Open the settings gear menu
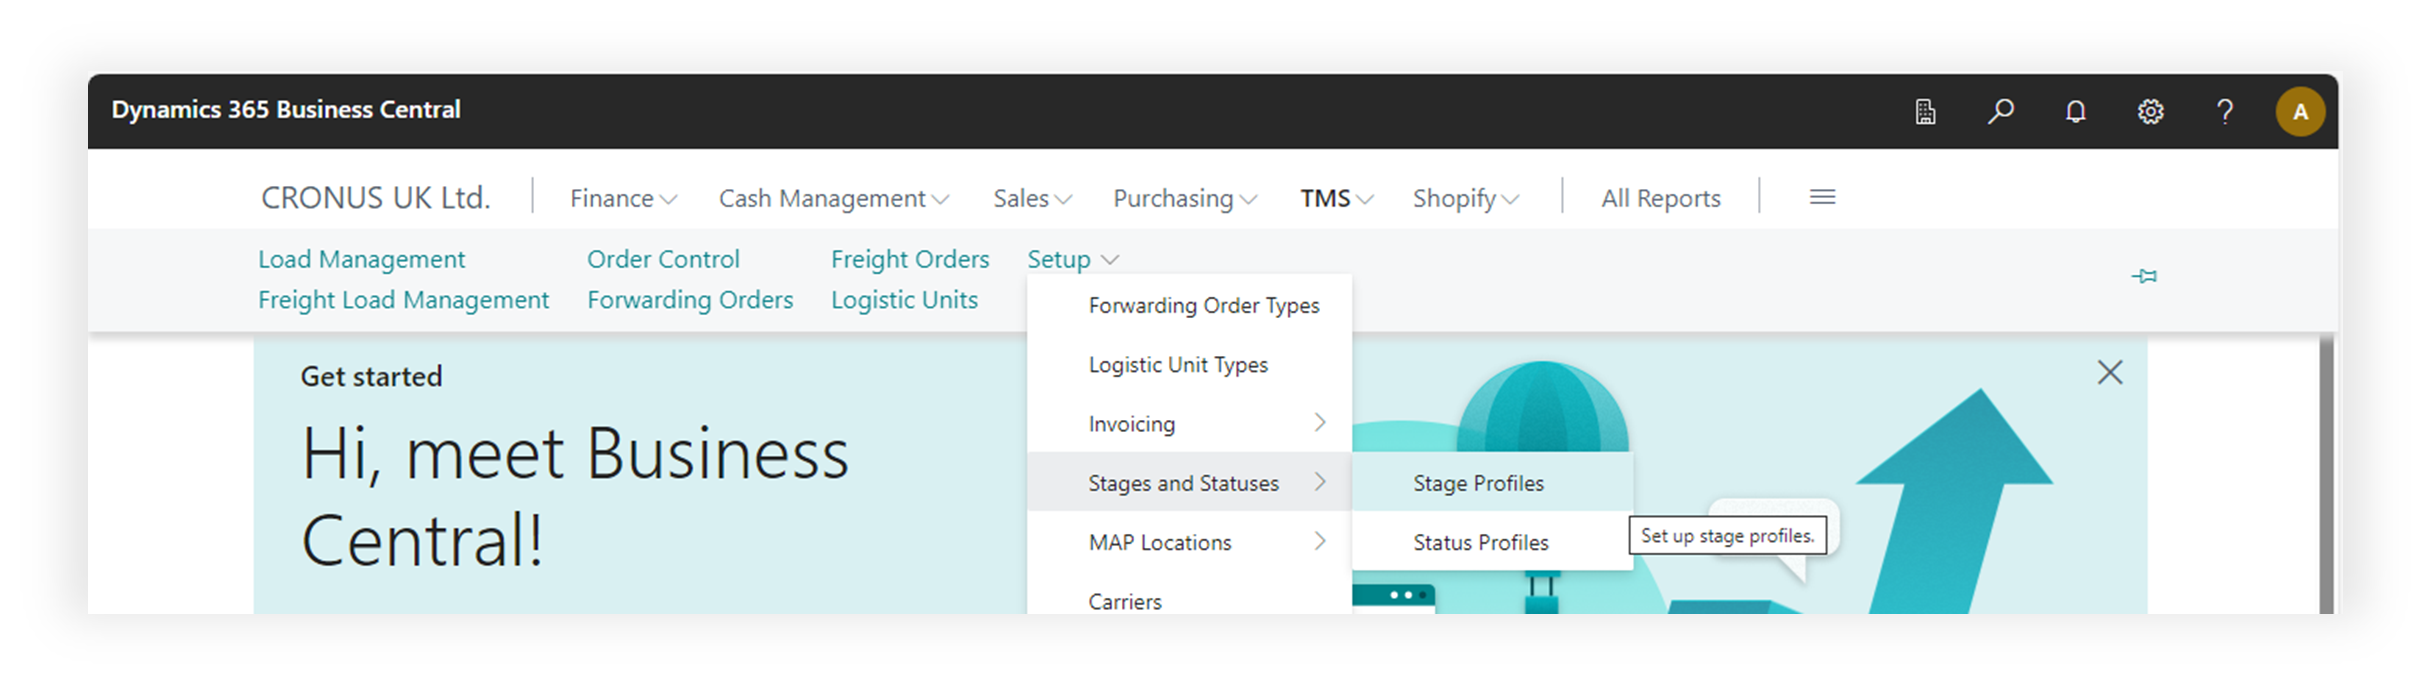The image size is (2431, 685). click(x=2150, y=111)
